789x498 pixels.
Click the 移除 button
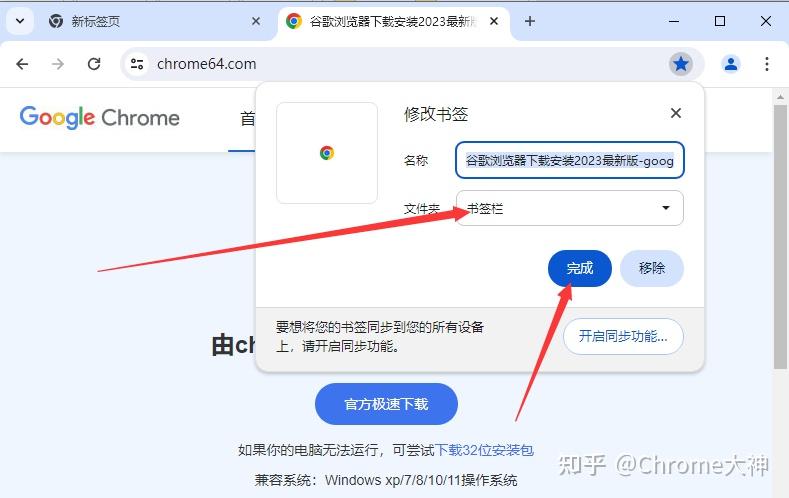coord(652,268)
